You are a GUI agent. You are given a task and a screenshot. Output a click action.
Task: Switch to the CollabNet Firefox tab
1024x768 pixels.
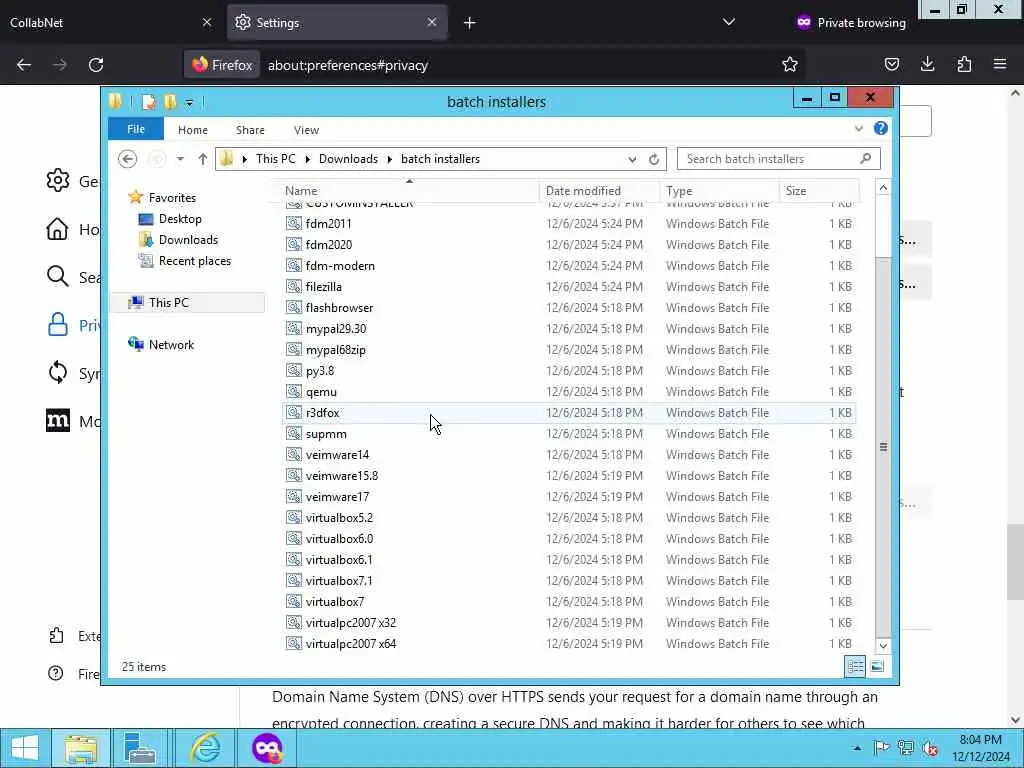tap(111, 22)
